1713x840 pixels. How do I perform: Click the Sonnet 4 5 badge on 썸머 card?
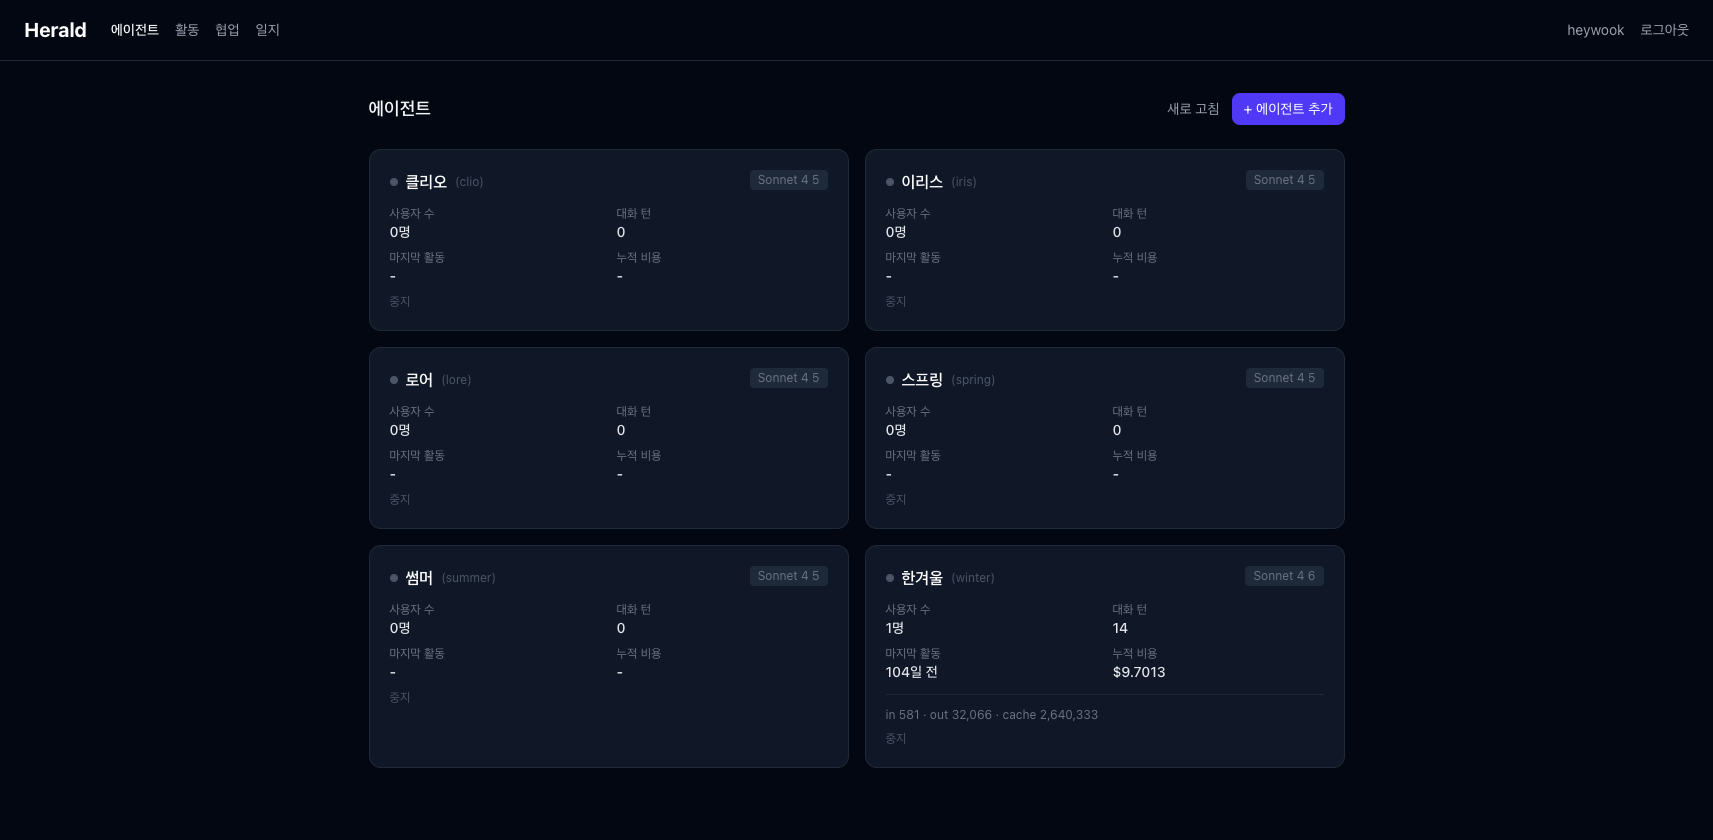788,576
